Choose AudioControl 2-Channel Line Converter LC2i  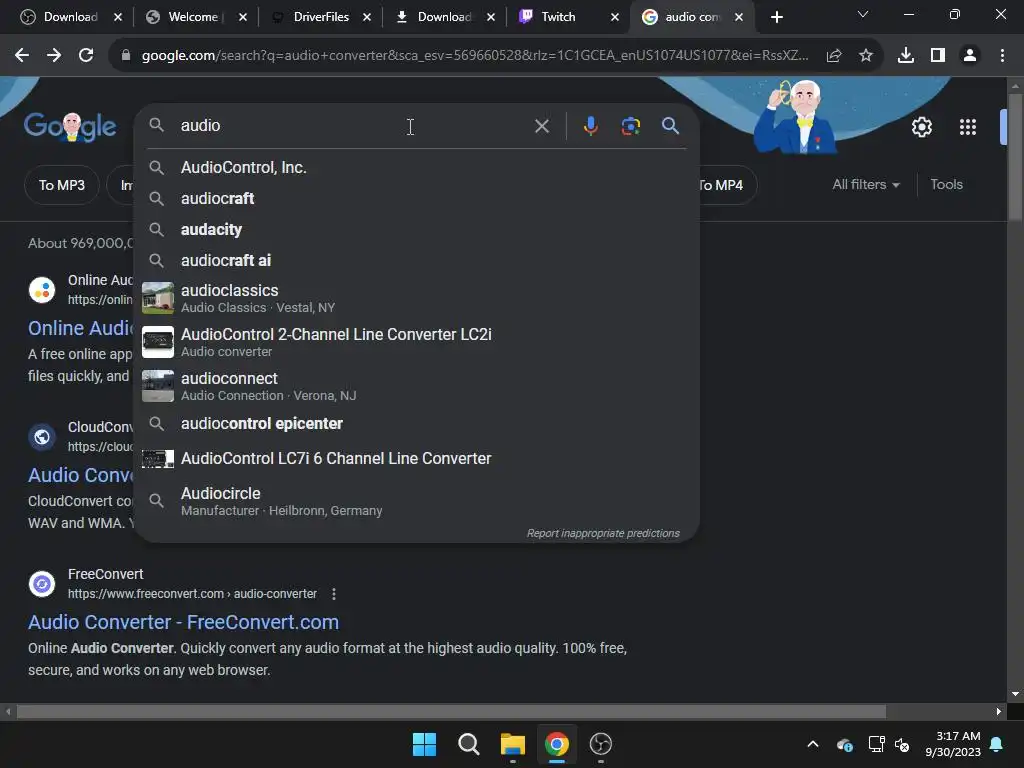coord(417,342)
